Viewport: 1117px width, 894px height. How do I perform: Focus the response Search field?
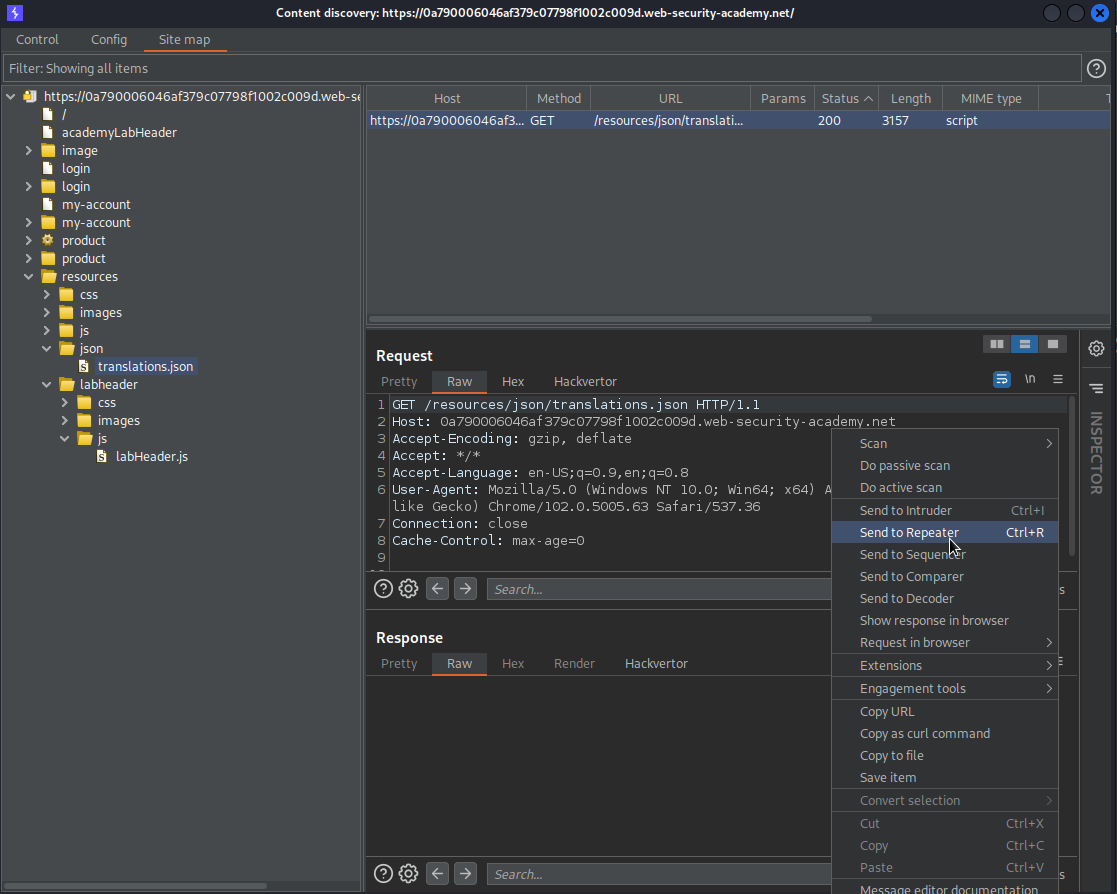pos(659,873)
